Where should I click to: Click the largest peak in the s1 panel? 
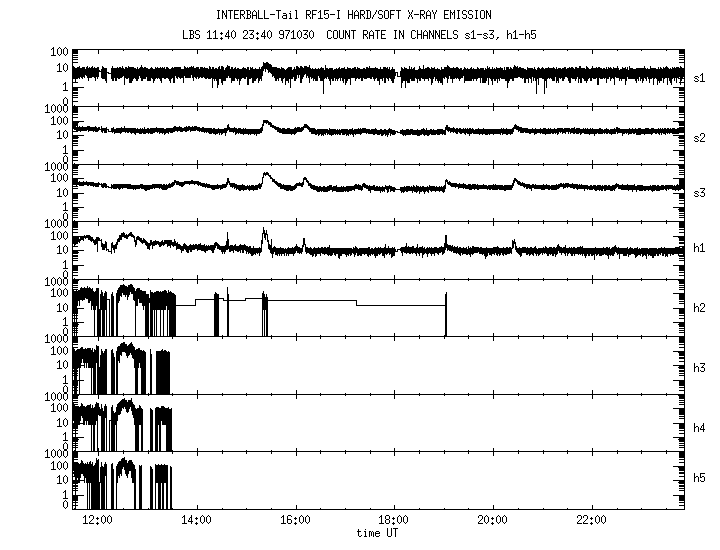coord(265,66)
